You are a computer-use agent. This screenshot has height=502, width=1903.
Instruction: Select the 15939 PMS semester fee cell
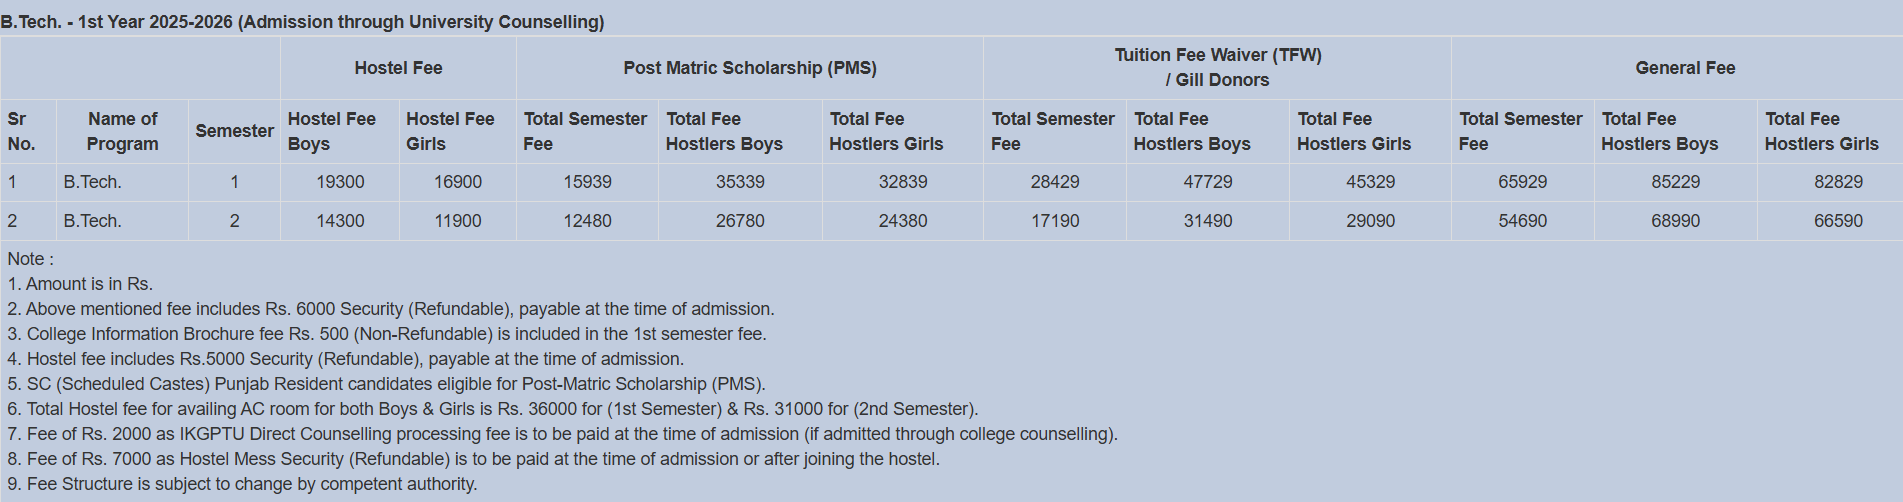(x=587, y=182)
